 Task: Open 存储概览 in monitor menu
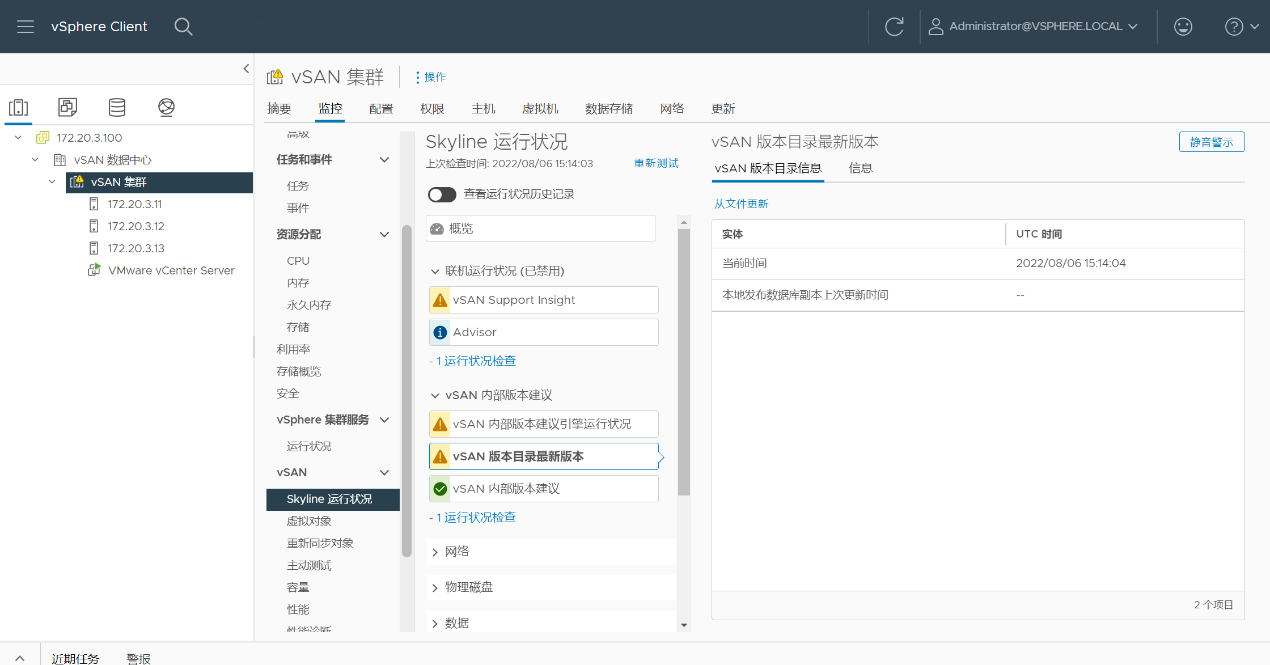[x=299, y=371]
